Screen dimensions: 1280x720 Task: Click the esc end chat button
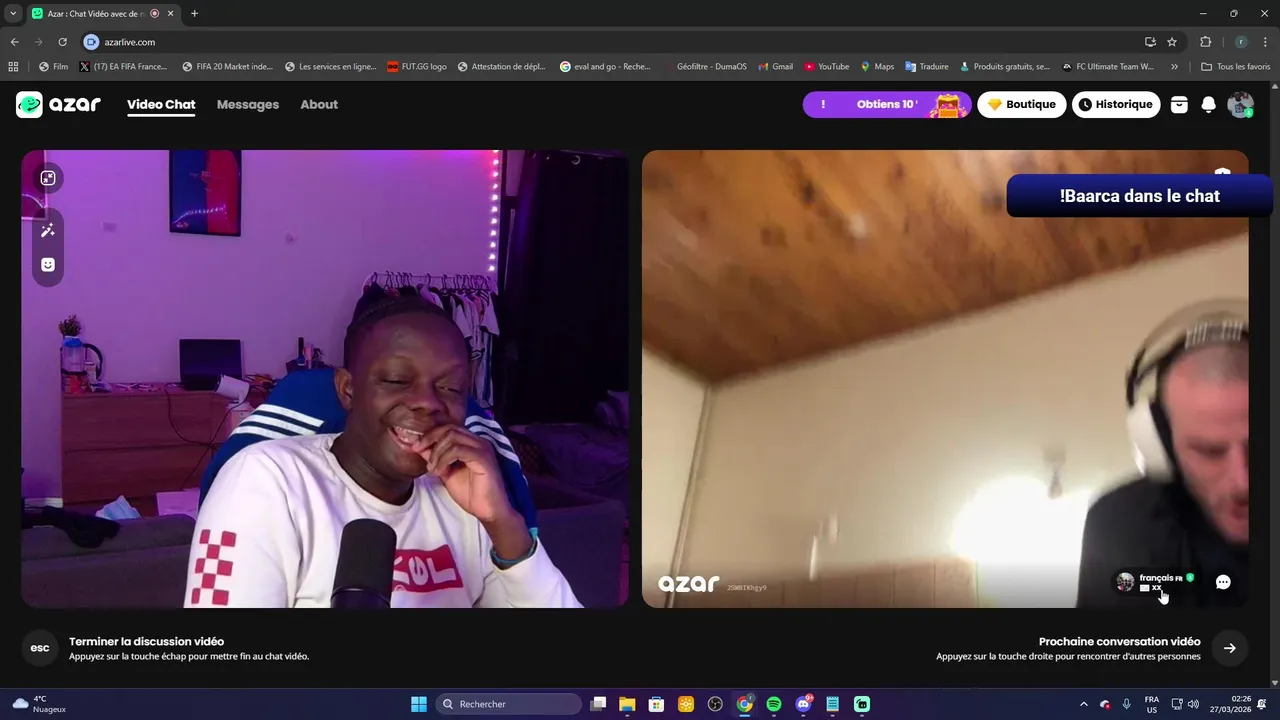pos(40,648)
